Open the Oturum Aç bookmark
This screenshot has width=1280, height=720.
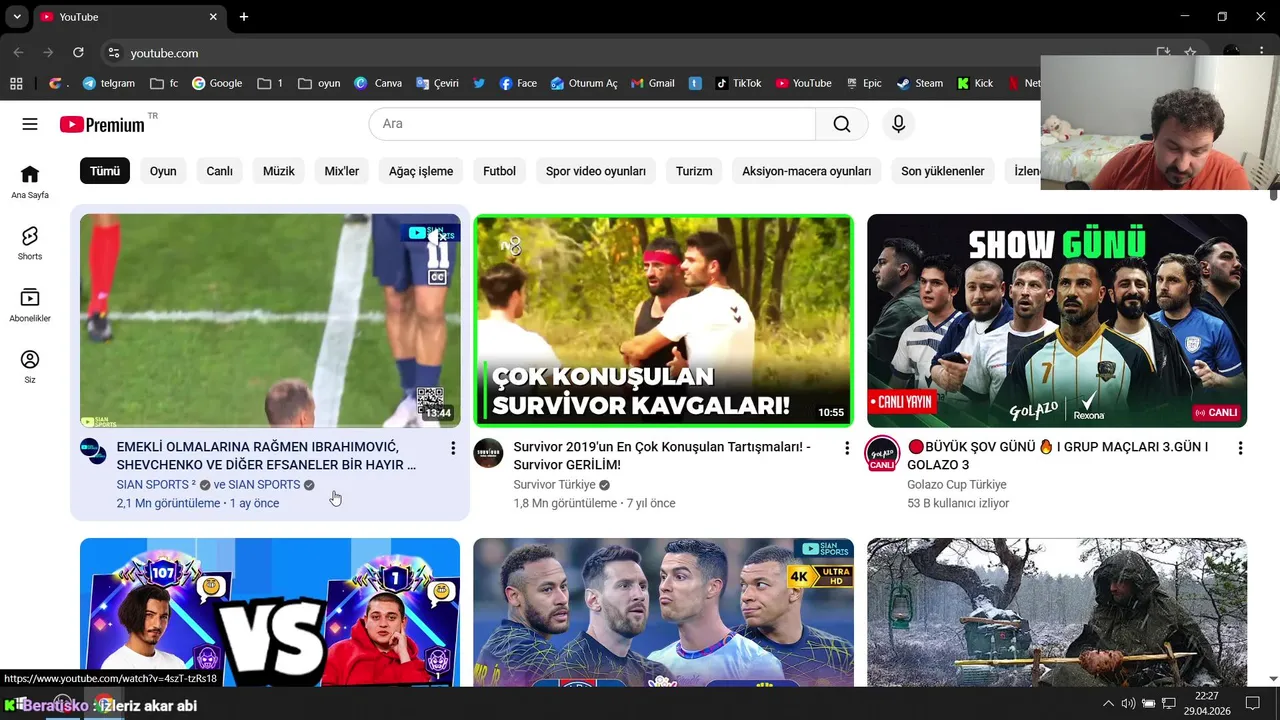[x=584, y=83]
